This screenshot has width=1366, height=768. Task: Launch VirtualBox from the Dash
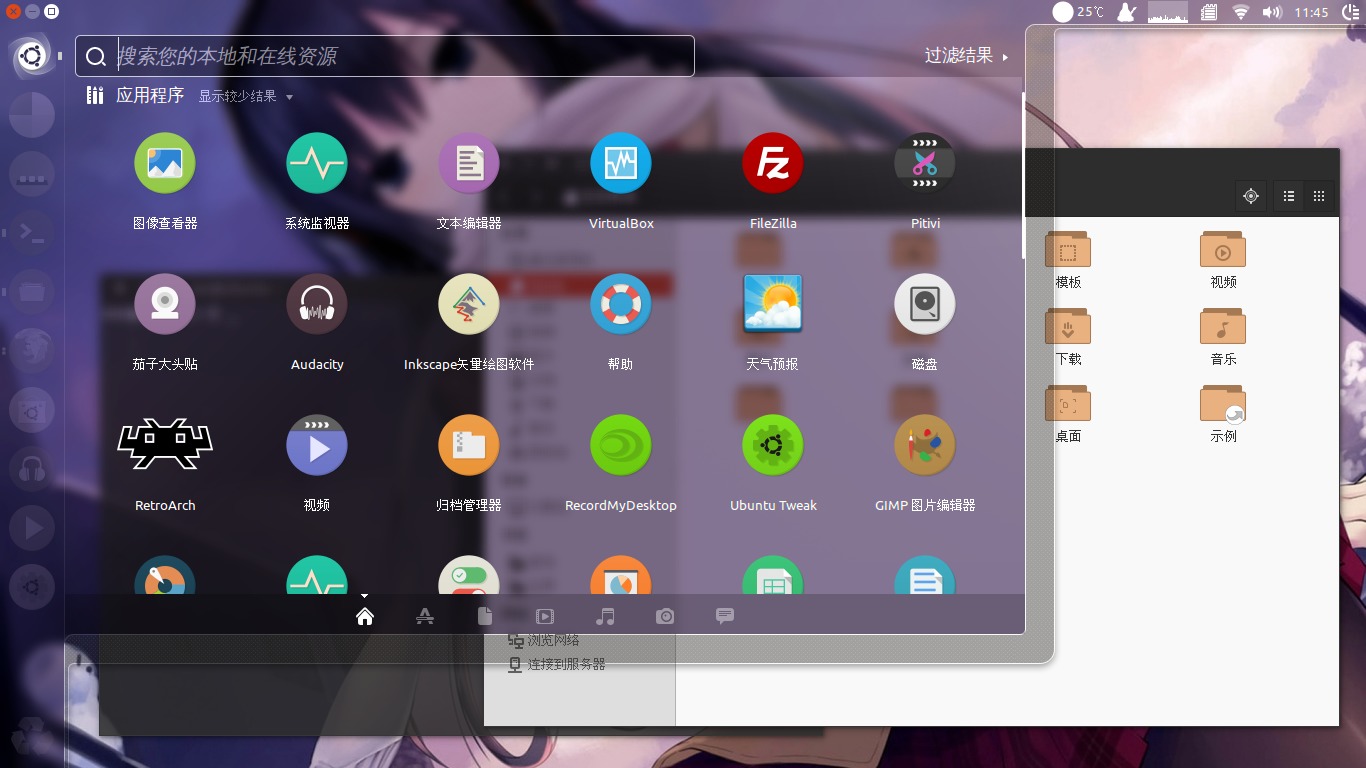pyautogui.click(x=621, y=163)
